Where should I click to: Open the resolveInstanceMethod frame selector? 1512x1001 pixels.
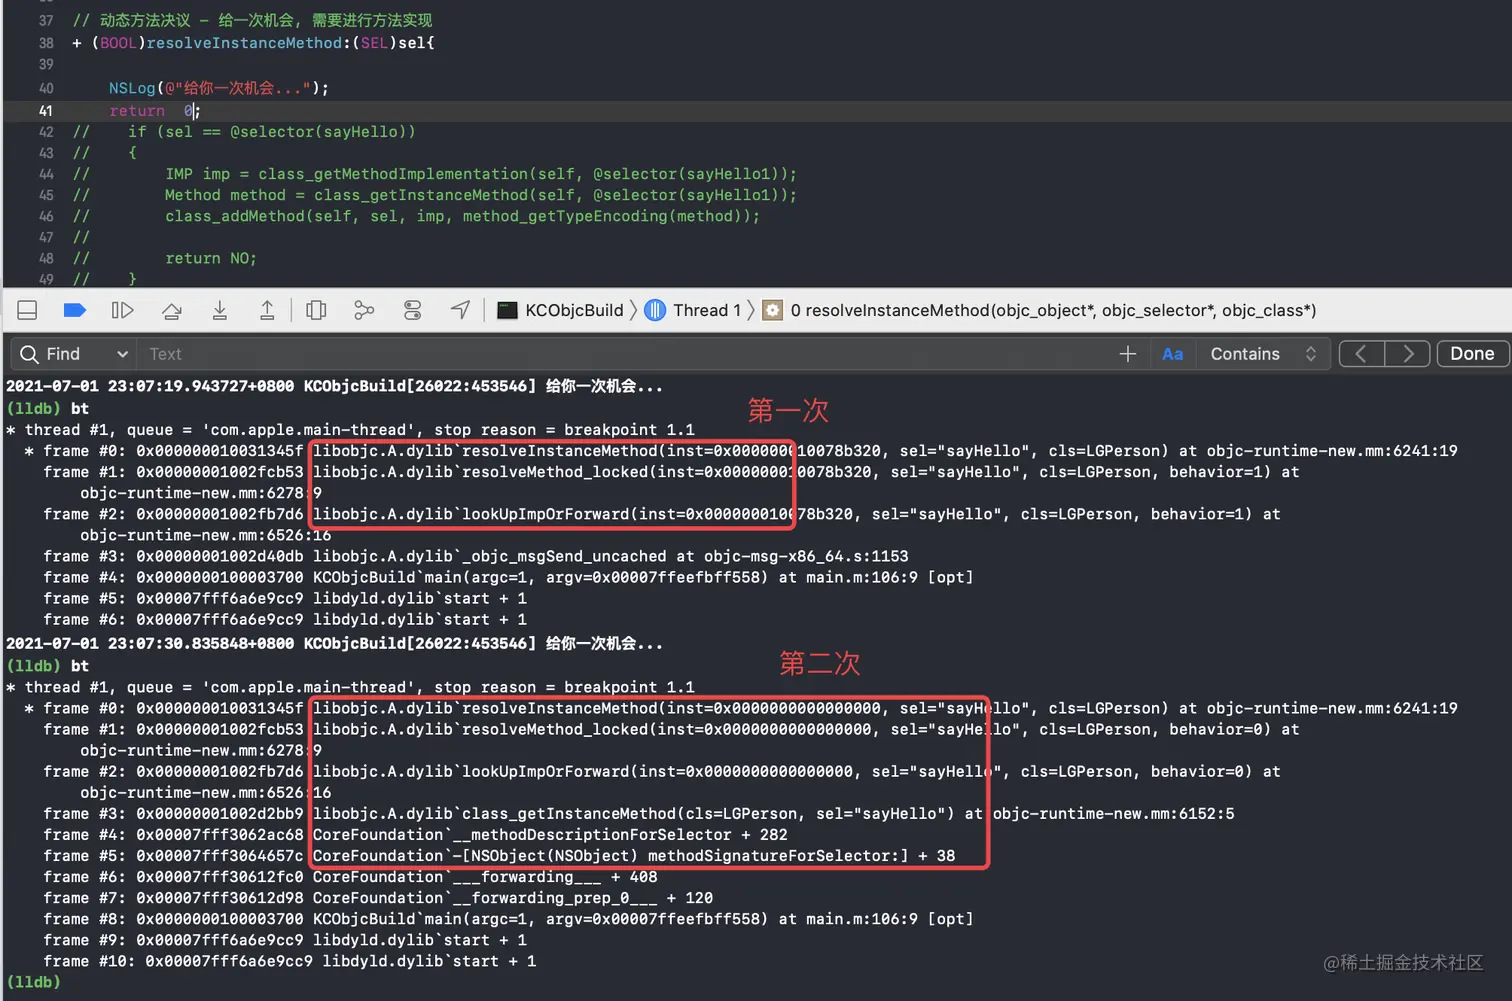[1040, 310]
